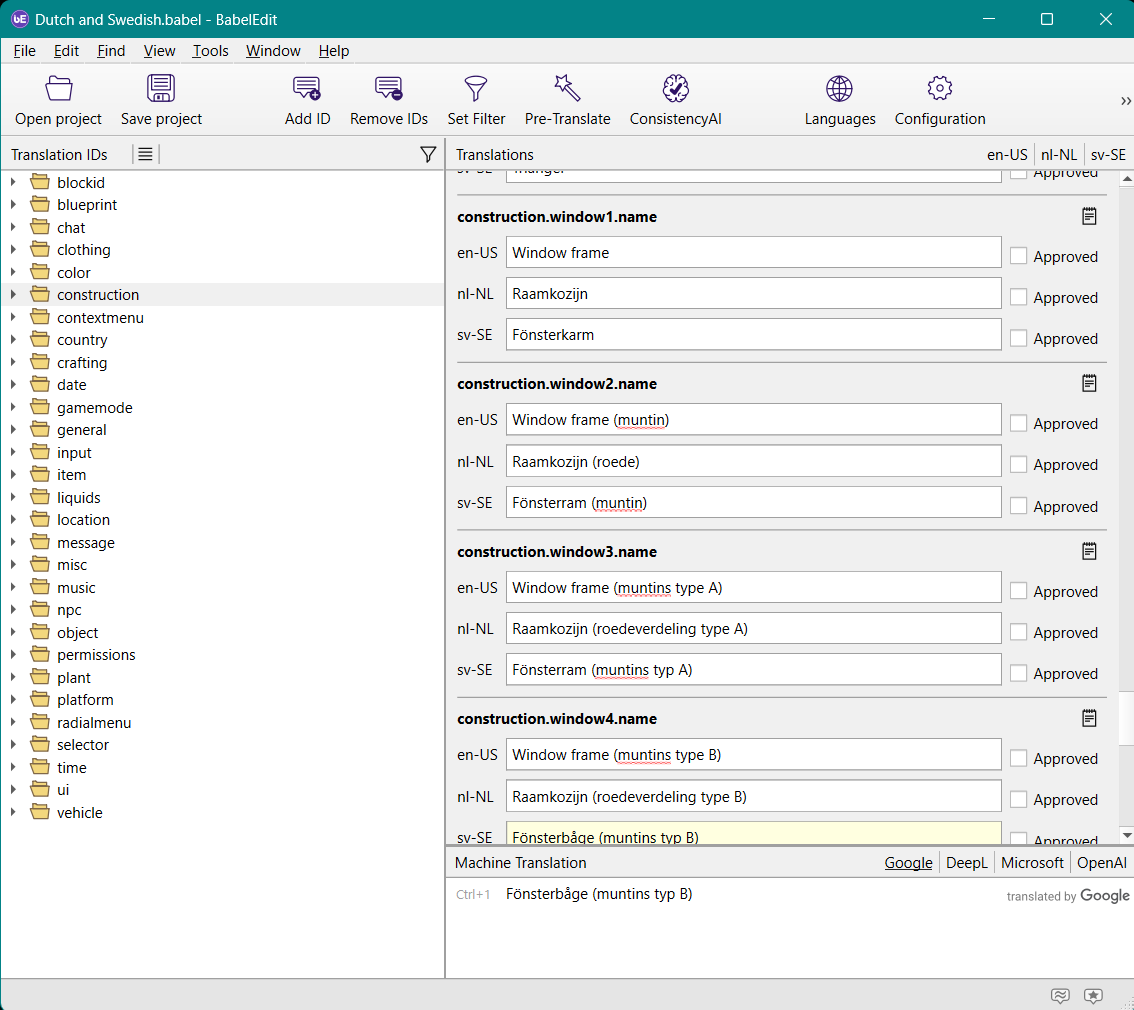The width and height of the screenshot is (1134, 1010).
Task: Click the Add ID toolbar icon
Action: [307, 89]
